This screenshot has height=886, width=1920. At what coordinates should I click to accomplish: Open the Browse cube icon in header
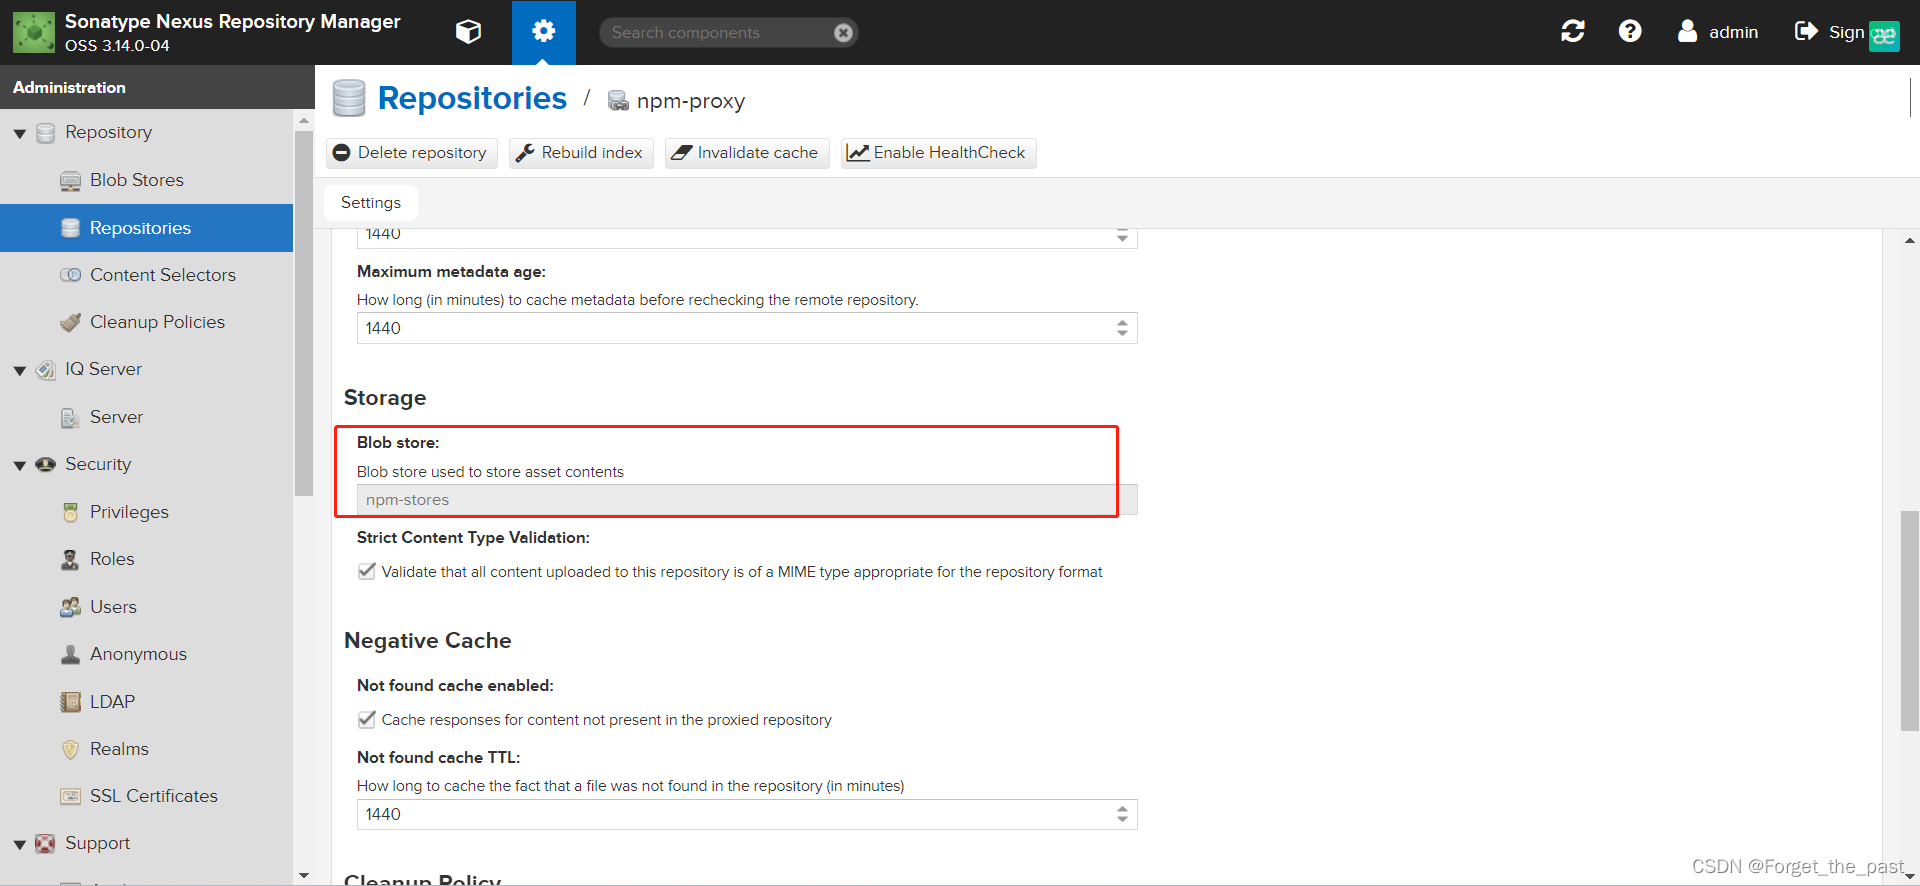468,32
